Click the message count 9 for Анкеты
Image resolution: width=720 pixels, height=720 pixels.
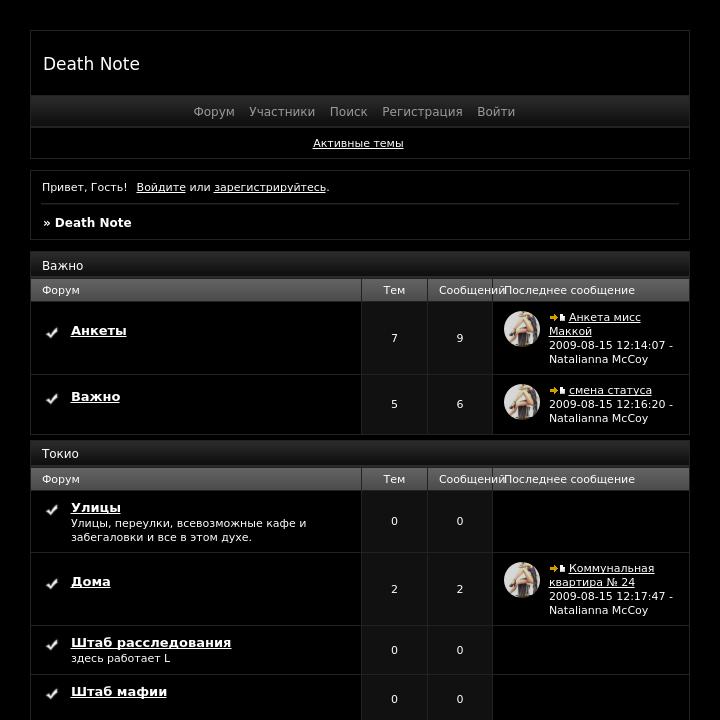pyautogui.click(x=460, y=338)
